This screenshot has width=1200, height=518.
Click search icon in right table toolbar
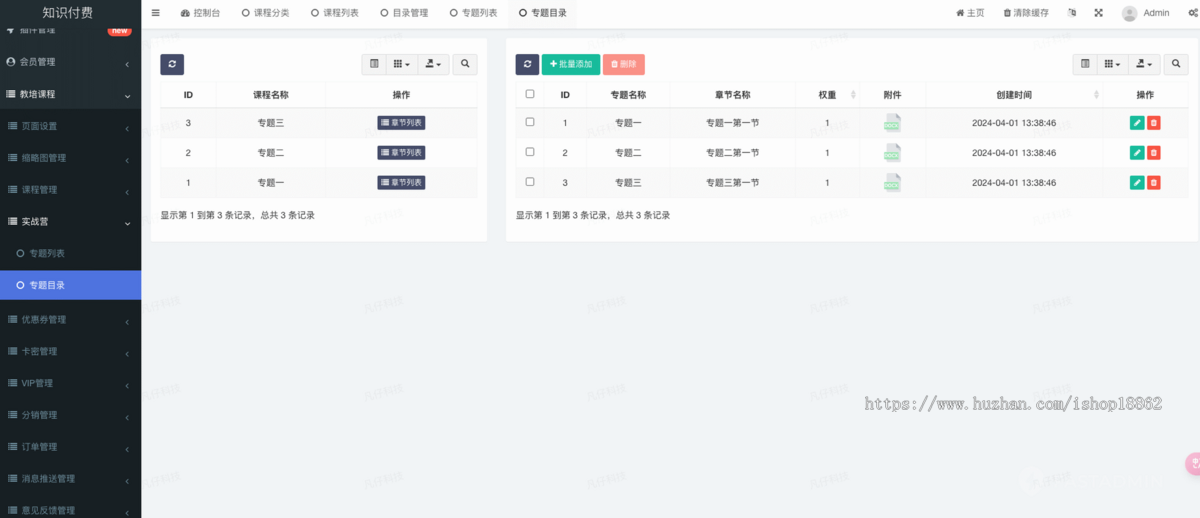1176,64
